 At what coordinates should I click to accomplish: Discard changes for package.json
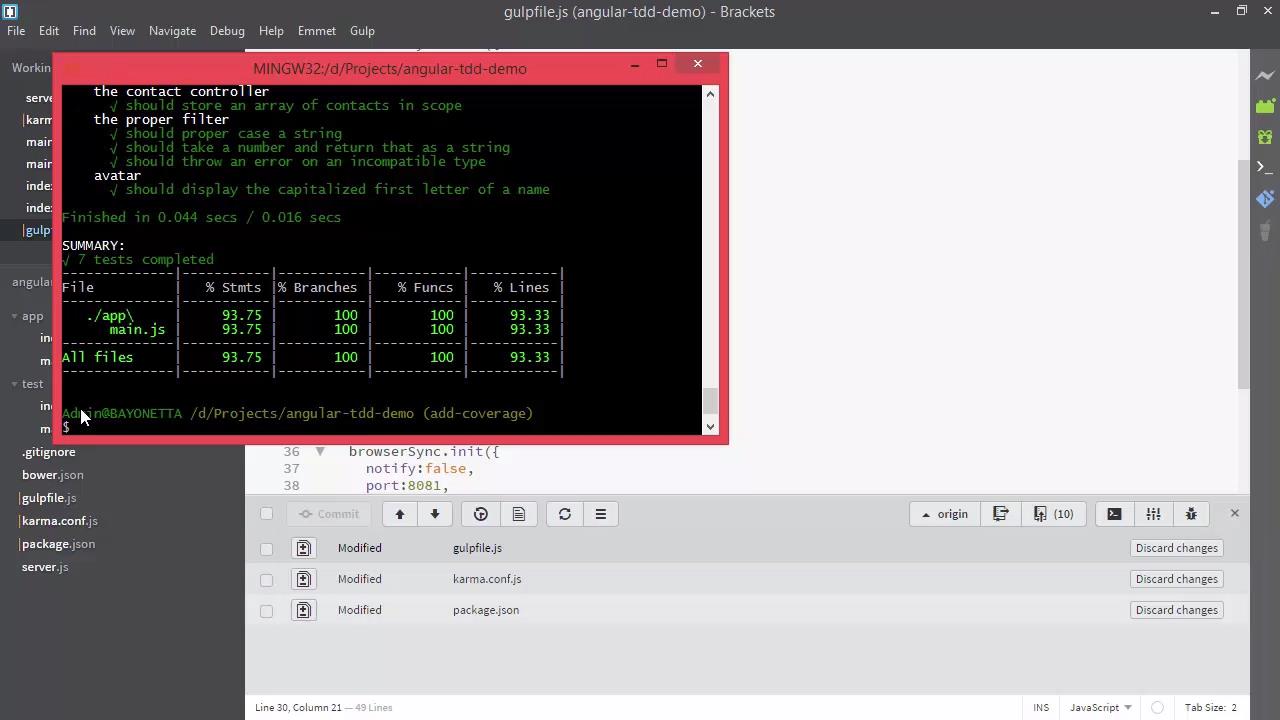click(1177, 610)
